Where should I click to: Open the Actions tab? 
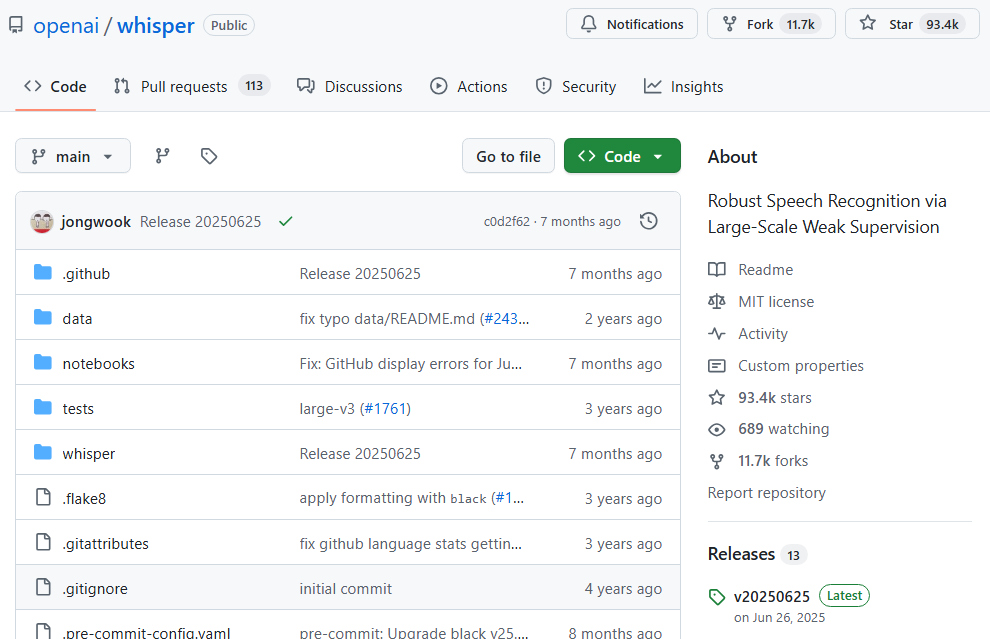click(x=468, y=87)
